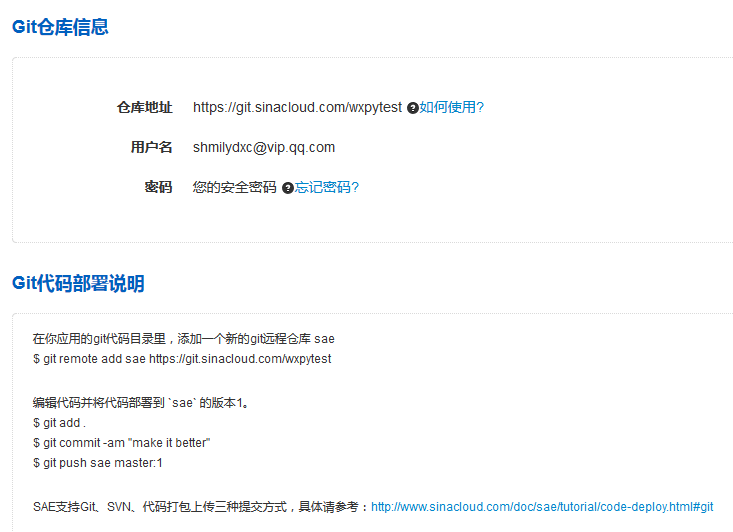Screen dimensions: 733x532
Task: Click the username shmilydxc@vip.qq.com
Action: coord(264,148)
